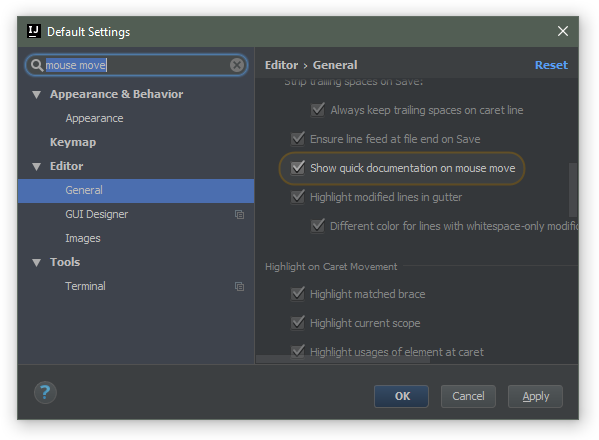The height and width of the screenshot is (440, 599).
Task: Click the IntelliJ logo in the title bar
Action: point(34,31)
